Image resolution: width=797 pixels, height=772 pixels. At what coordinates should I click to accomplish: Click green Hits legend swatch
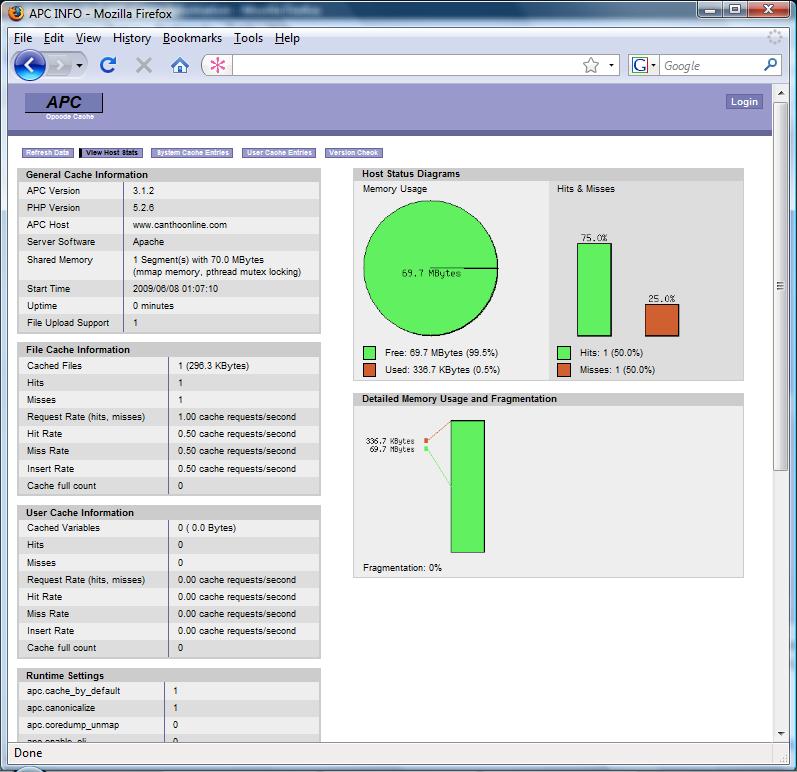click(564, 353)
